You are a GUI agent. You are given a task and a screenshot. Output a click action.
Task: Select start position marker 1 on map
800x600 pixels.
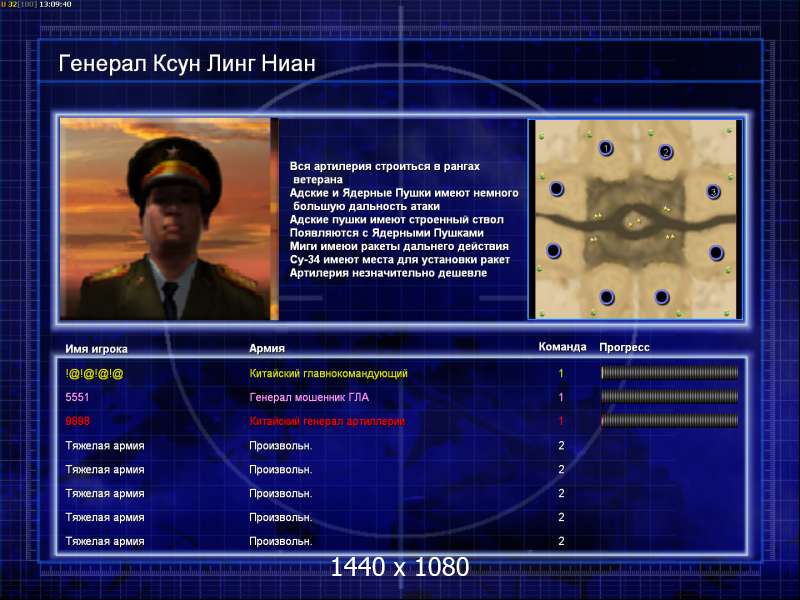[606, 148]
